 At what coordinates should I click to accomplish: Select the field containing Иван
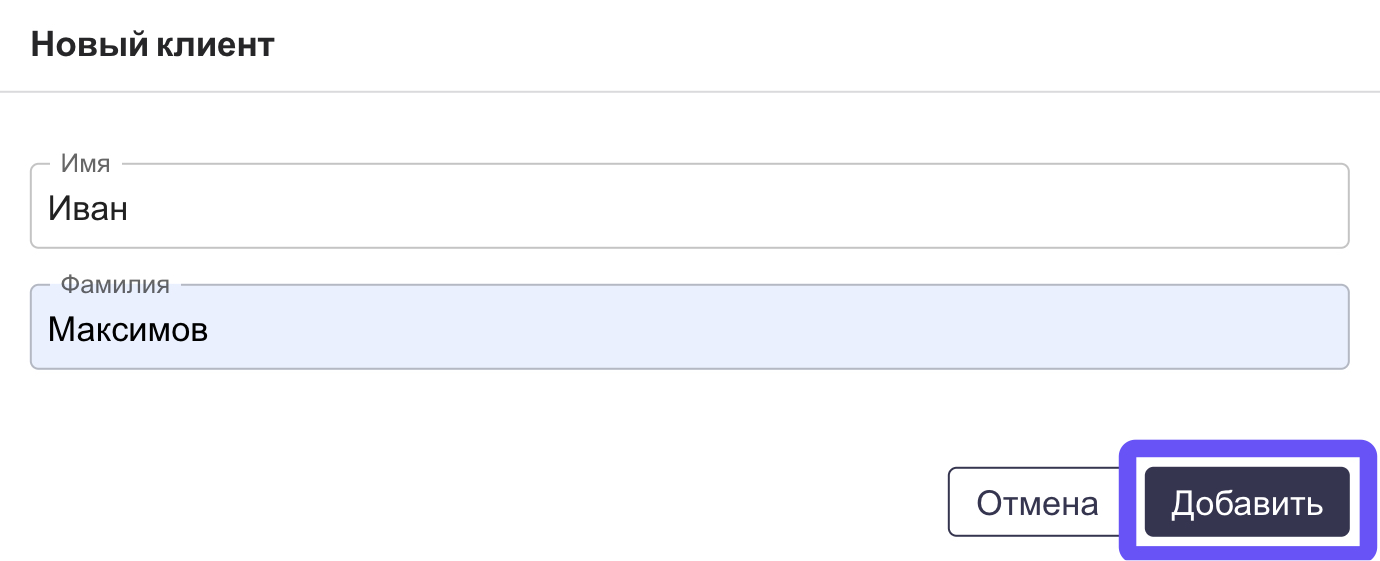point(689,210)
